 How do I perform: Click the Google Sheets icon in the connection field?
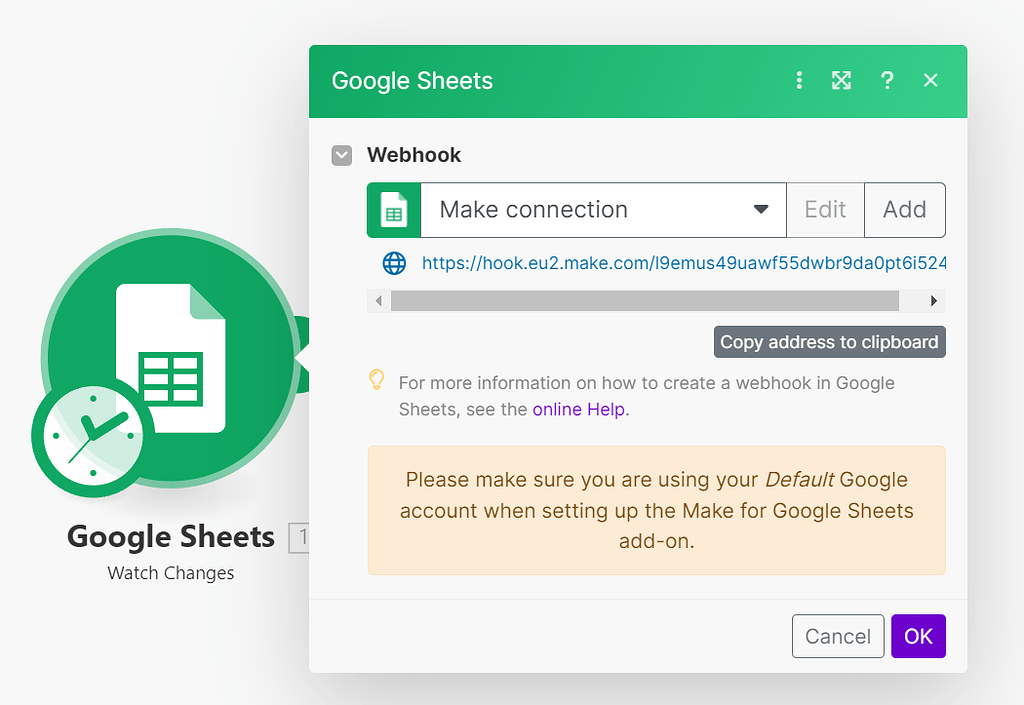(394, 210)
